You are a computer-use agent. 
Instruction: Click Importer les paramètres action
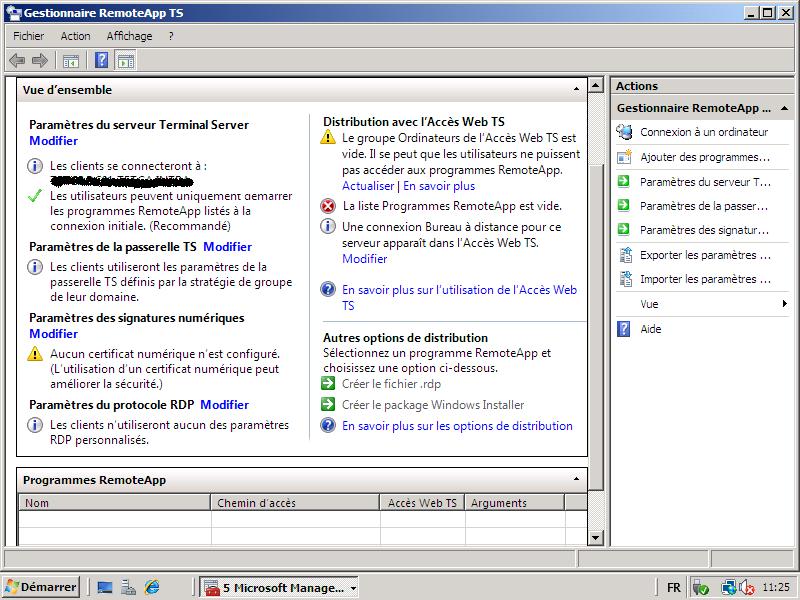click(706, 279)
